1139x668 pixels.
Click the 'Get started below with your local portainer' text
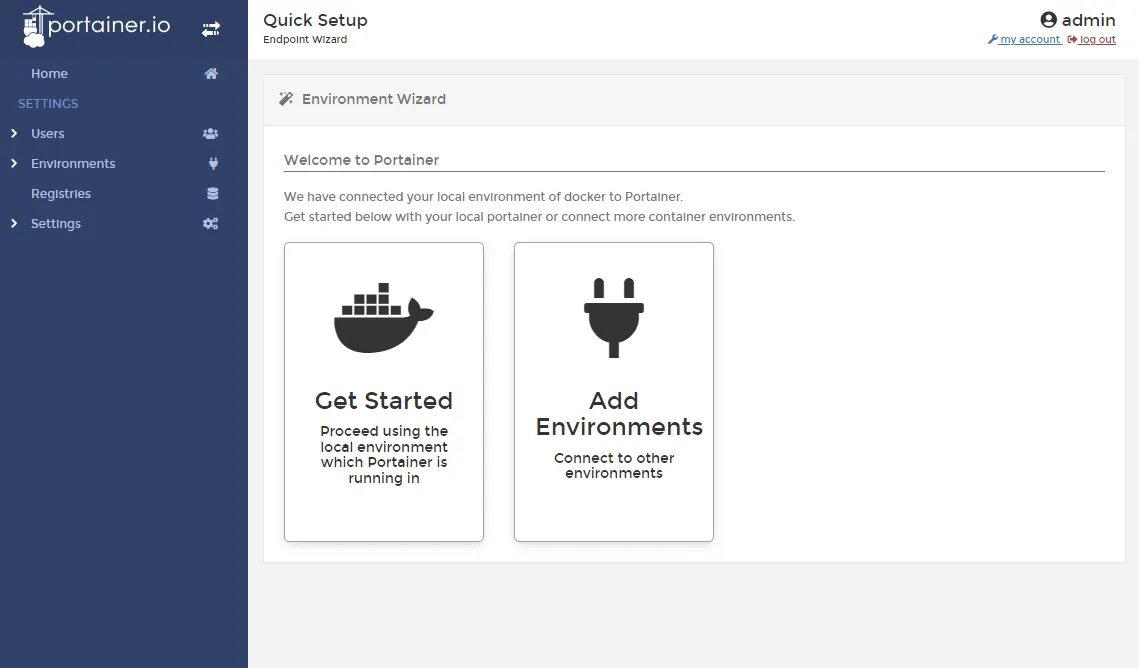click(539, 217)
